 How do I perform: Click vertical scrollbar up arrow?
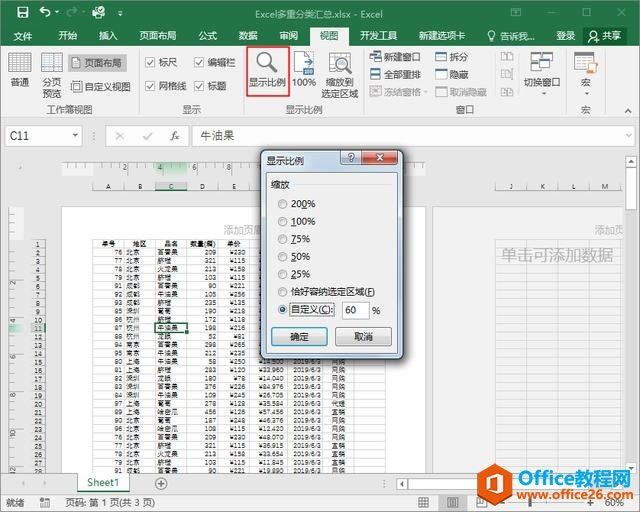click(631, 162)
